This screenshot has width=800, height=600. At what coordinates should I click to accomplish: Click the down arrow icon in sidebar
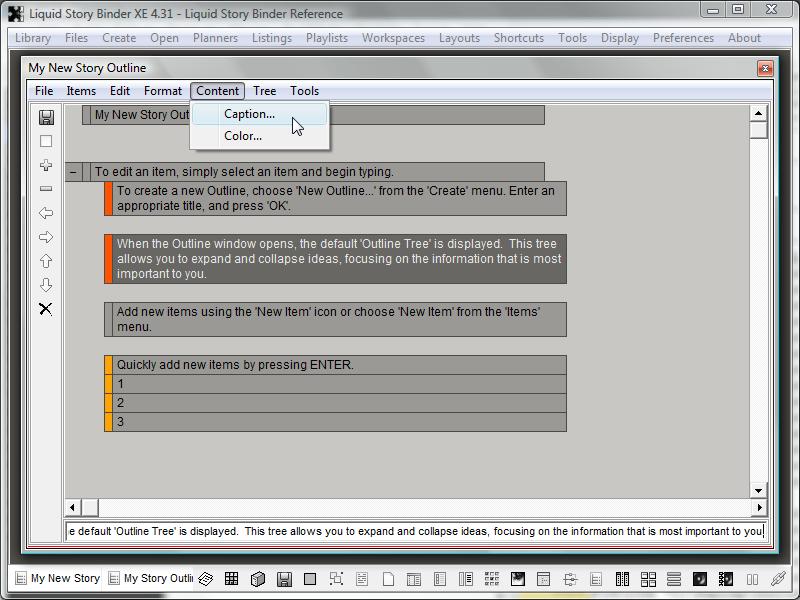[x=46, y=285]
